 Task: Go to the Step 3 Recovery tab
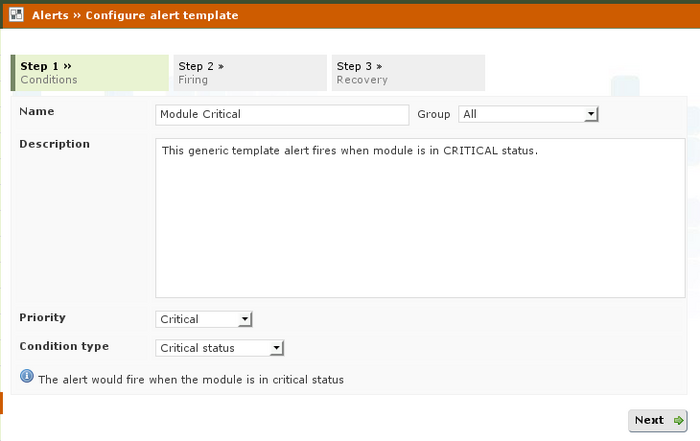point(408,73)
